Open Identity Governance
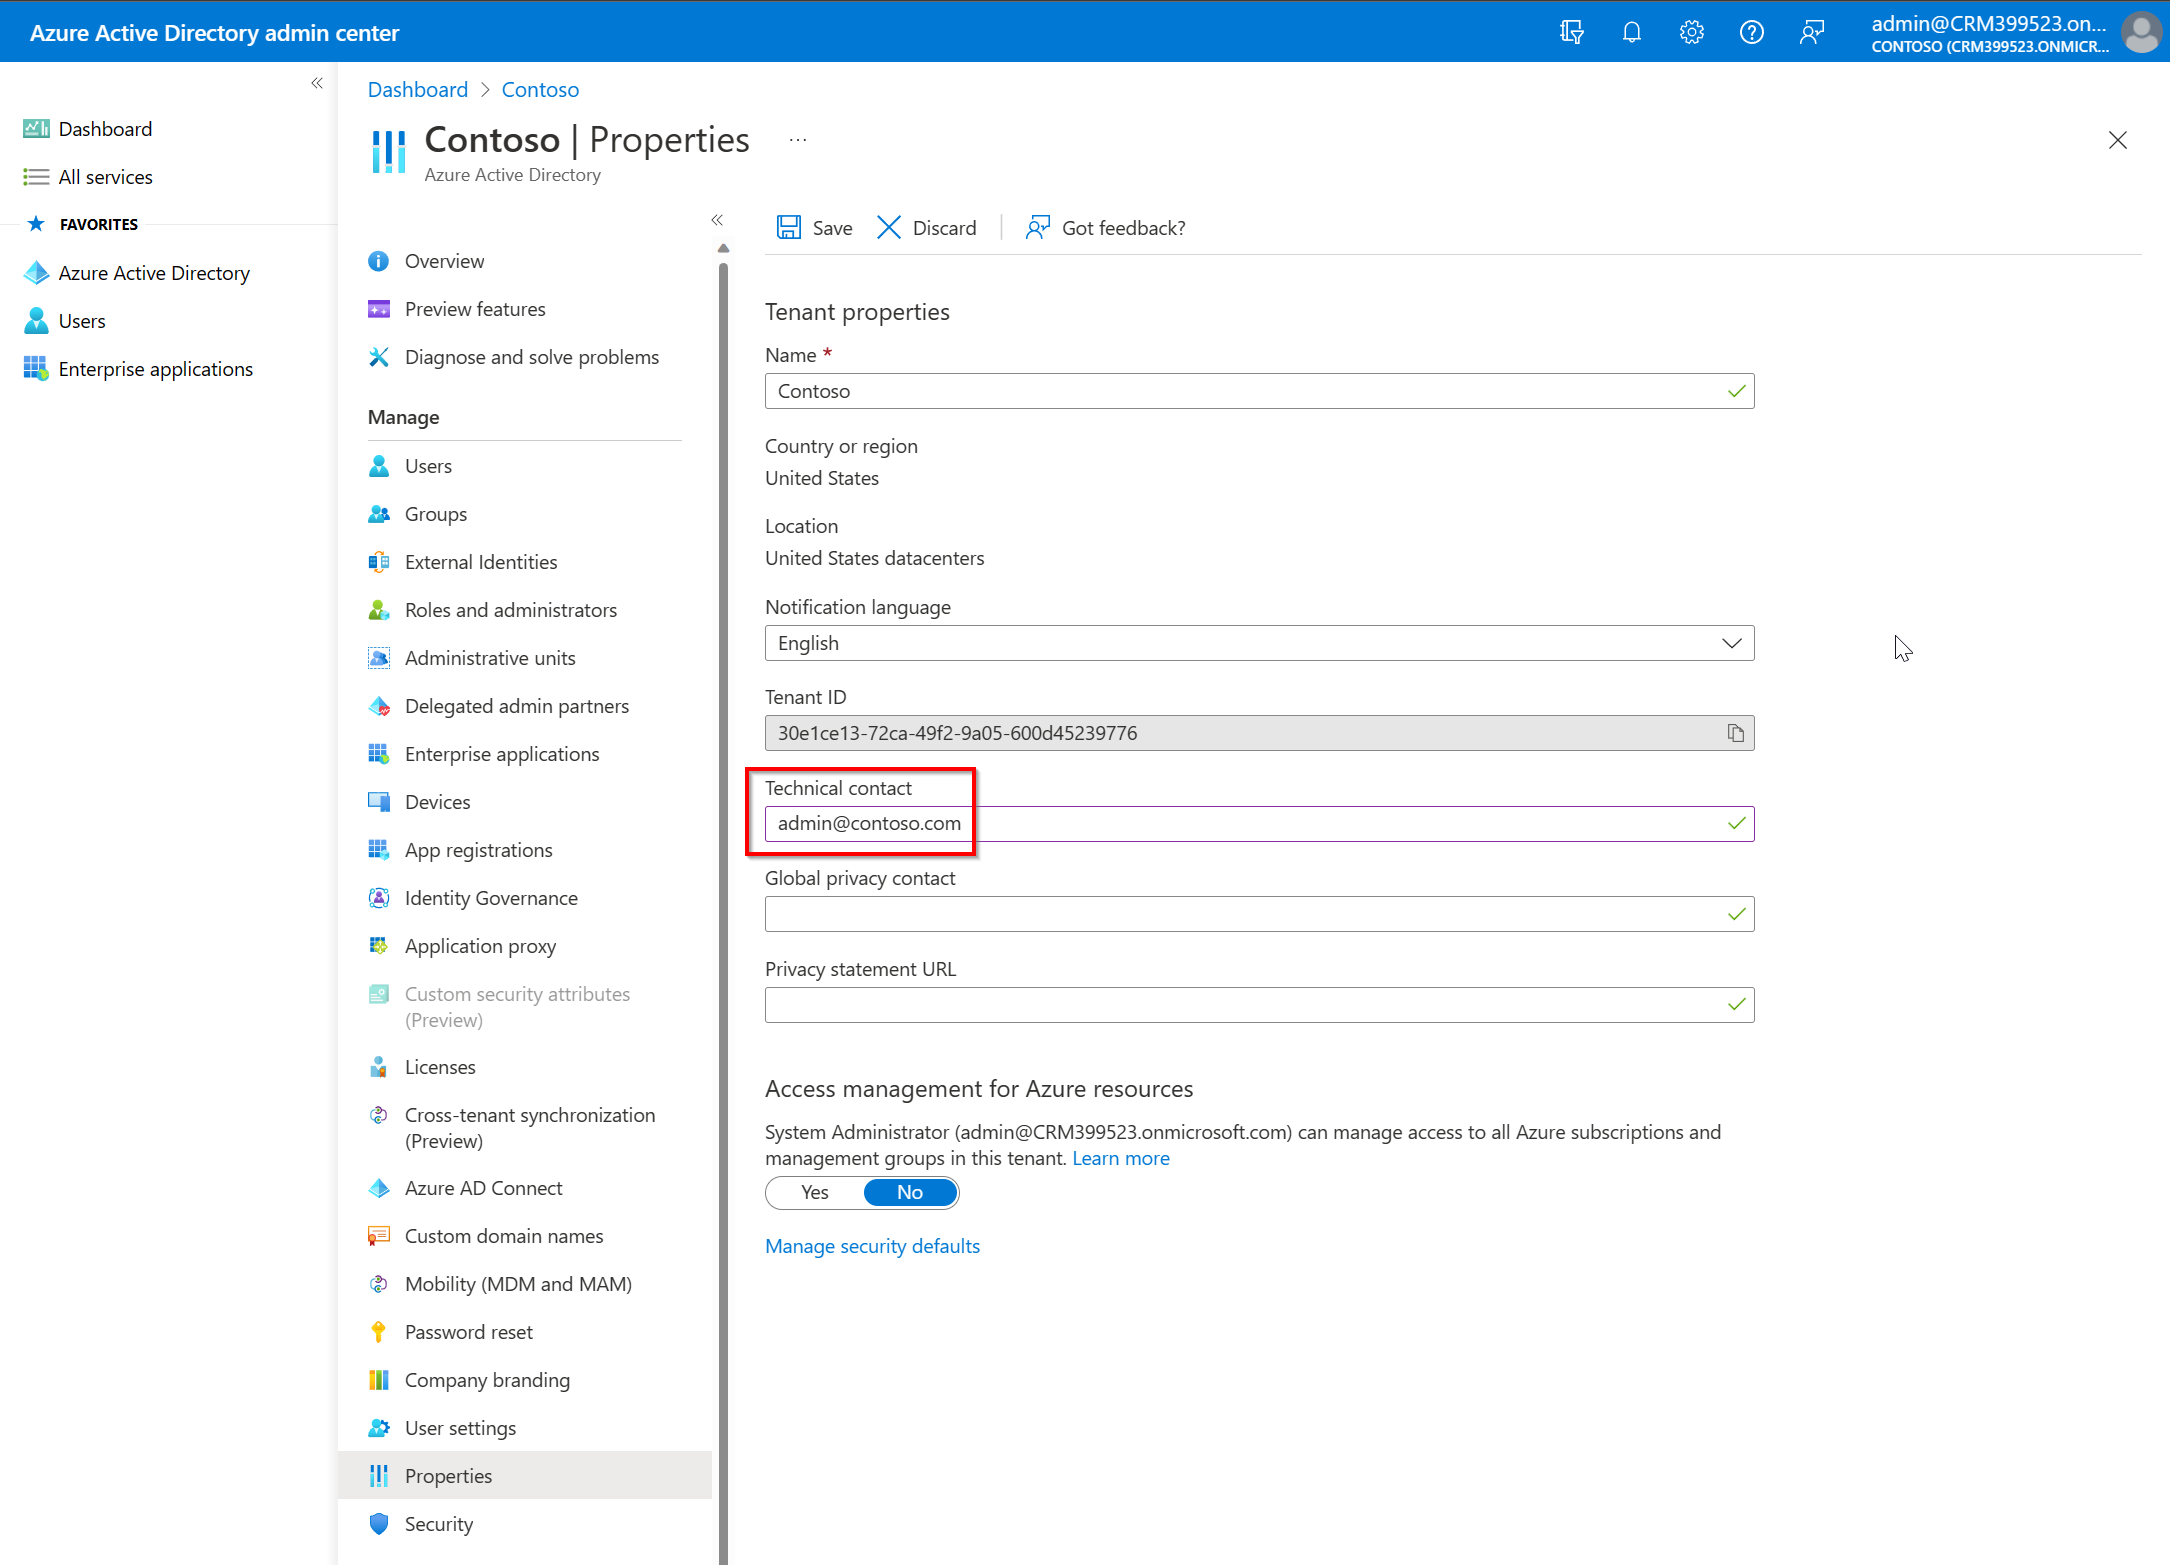Screen dimensions: 2170x1565 pyautogui.click(x=491, y=898)
